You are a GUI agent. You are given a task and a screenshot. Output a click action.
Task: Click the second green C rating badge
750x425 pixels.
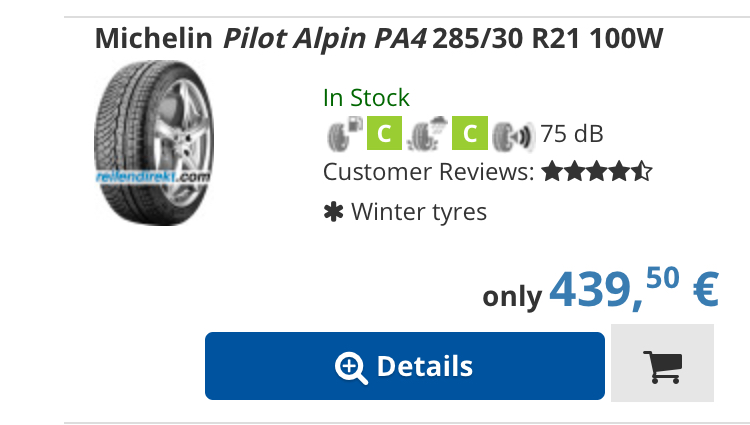coord(469,133)
